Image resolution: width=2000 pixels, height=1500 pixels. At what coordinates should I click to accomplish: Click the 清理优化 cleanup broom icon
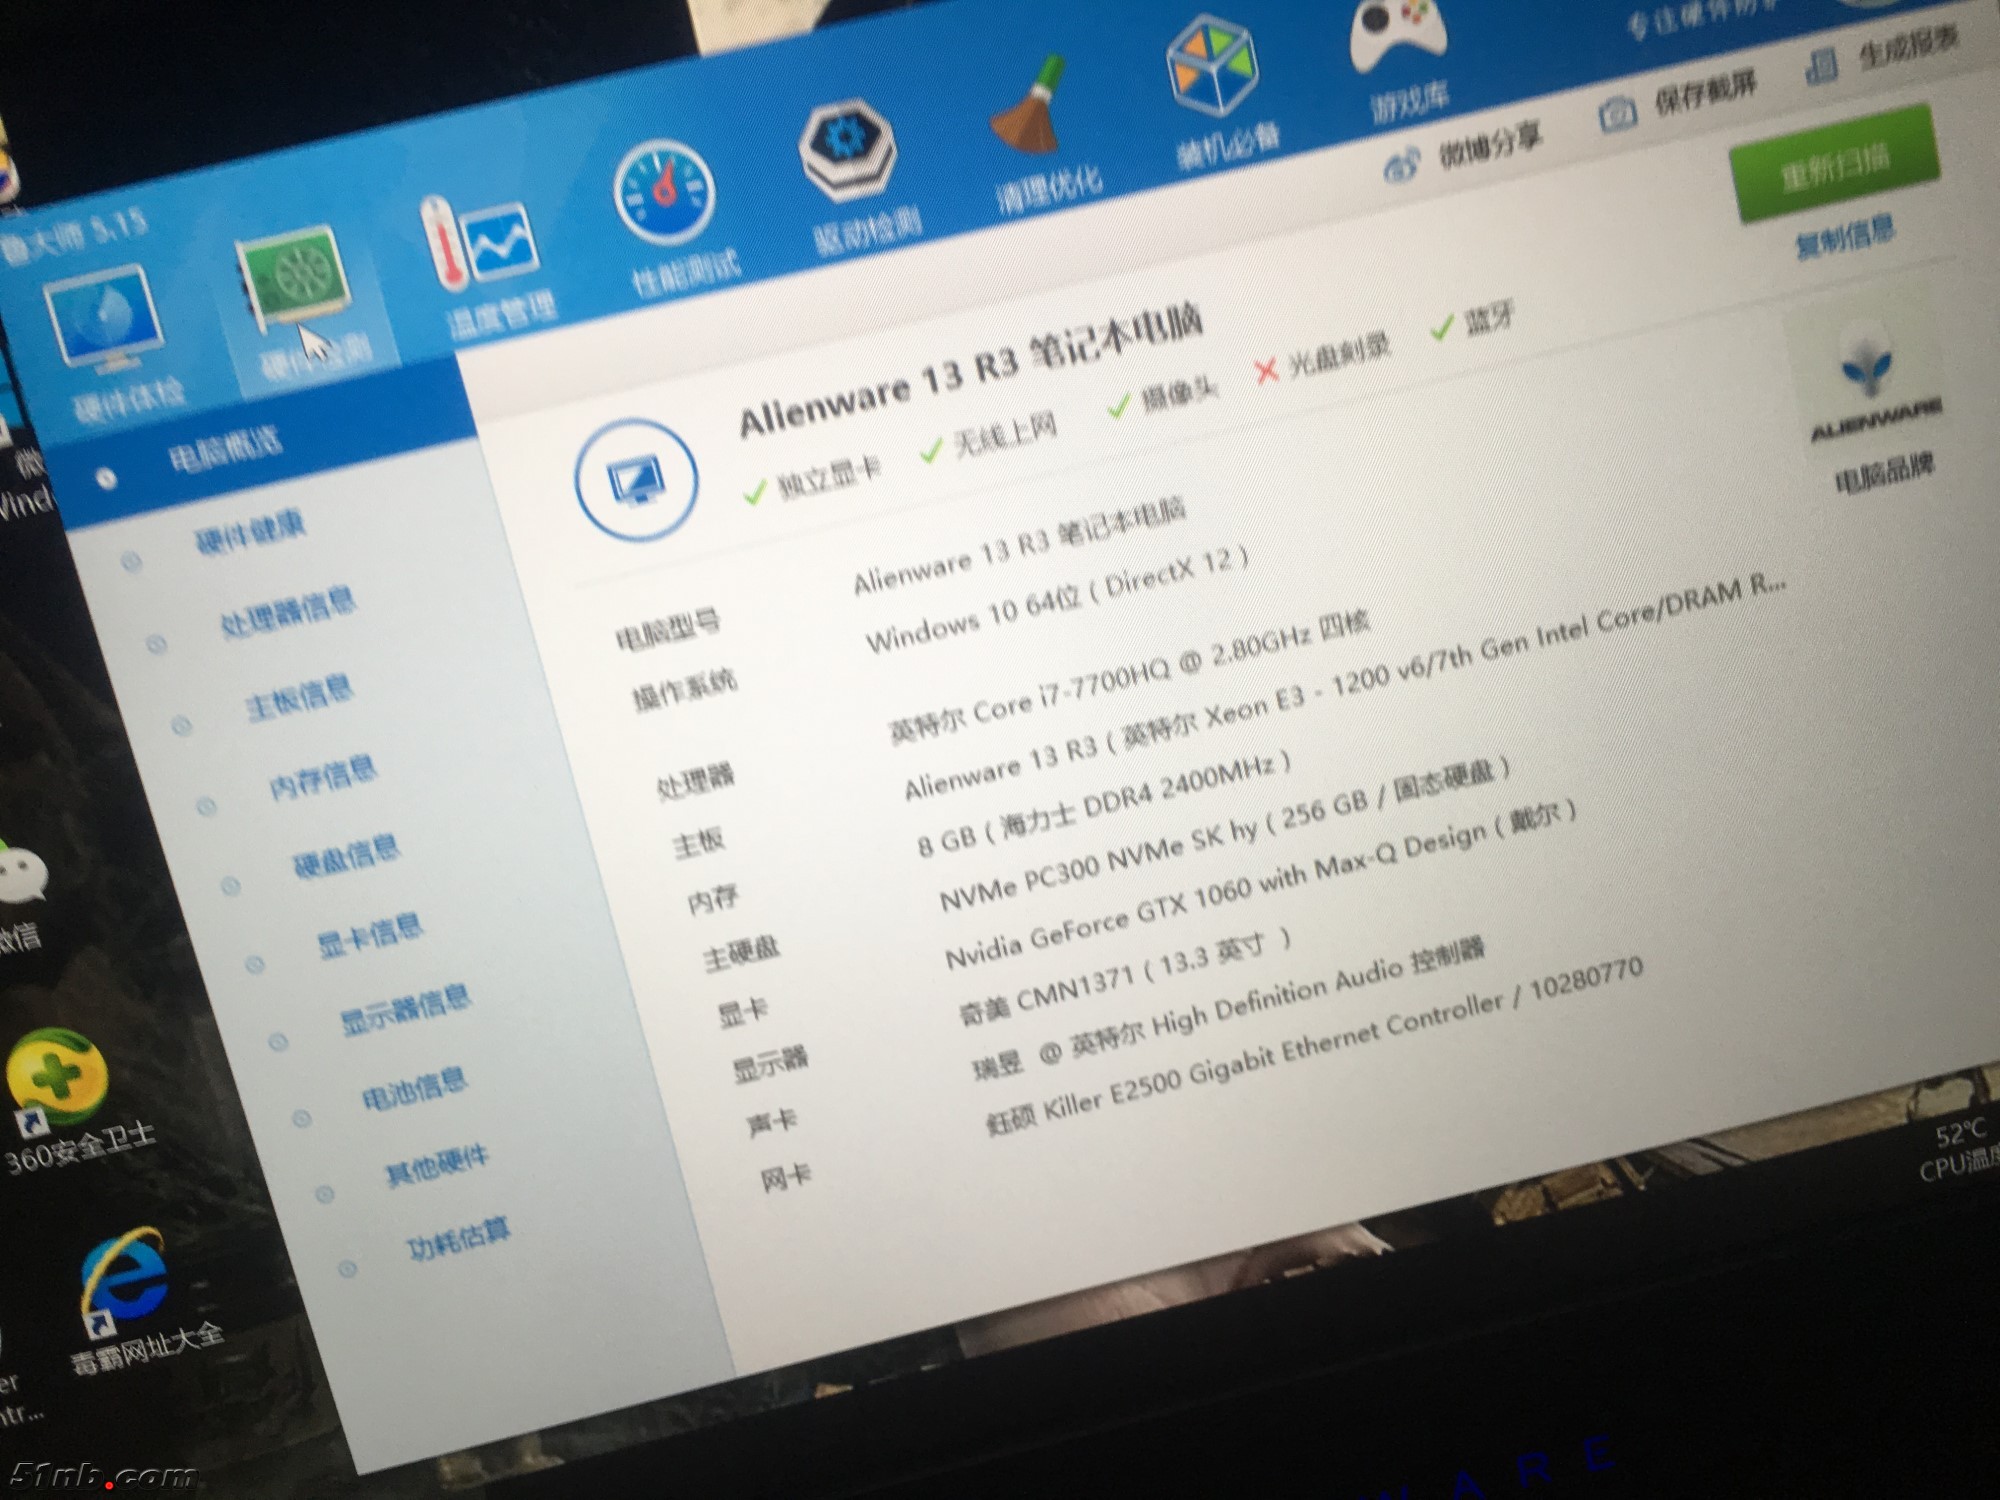(x=1030, y=110)
